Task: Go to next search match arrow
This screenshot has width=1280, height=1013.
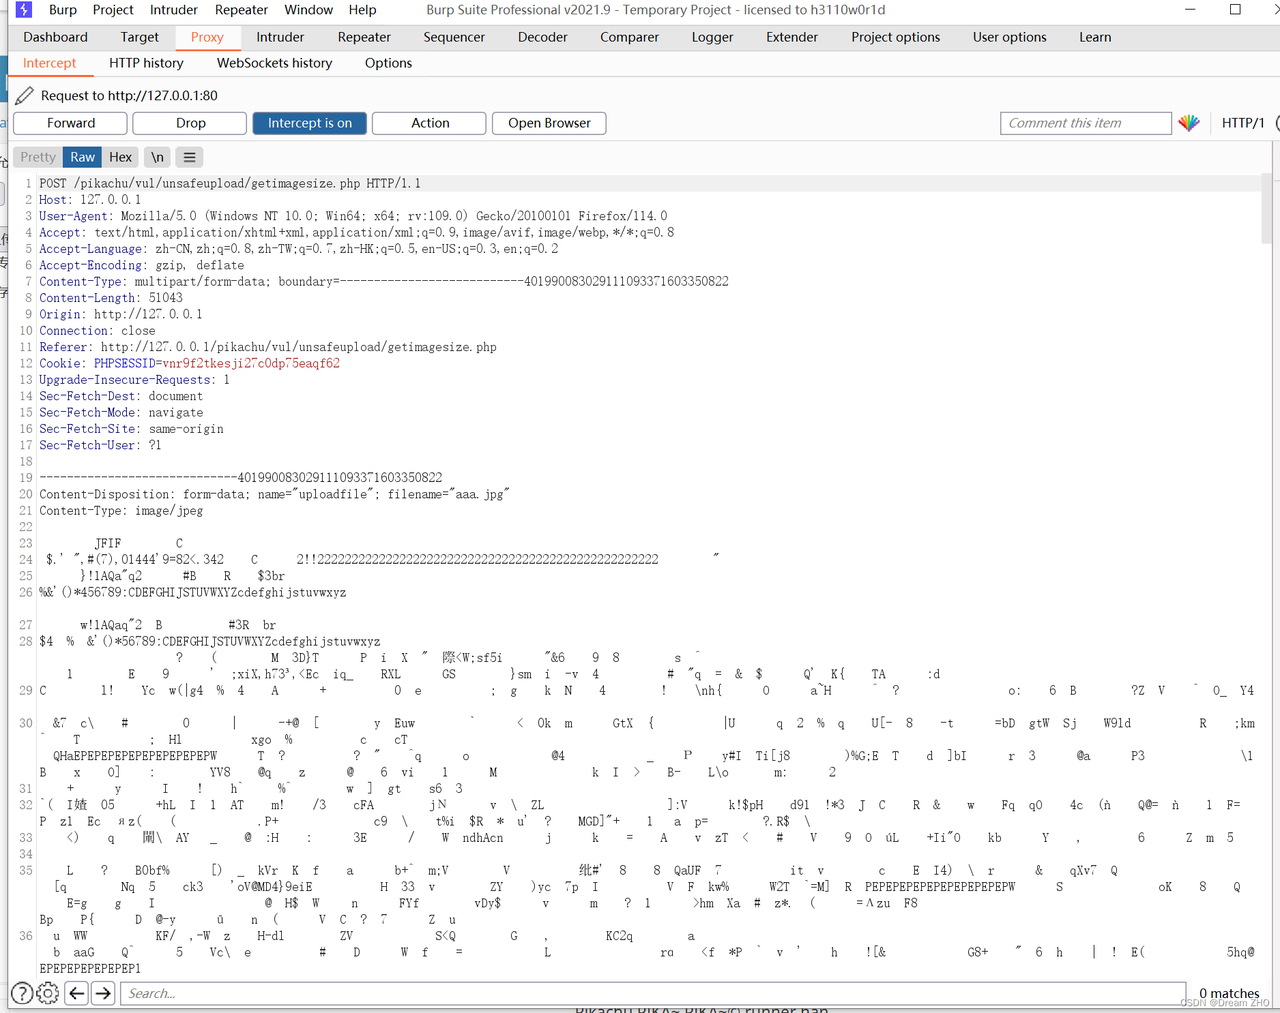Action: tap(102, 993)
